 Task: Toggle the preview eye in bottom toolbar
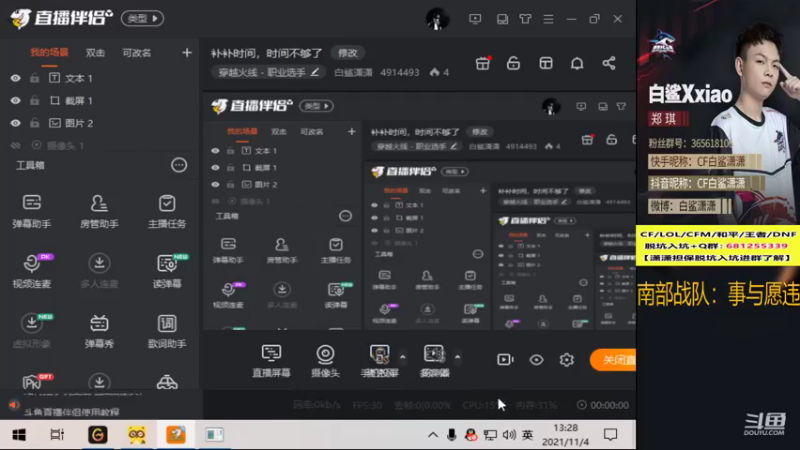(x=536, y=360)
